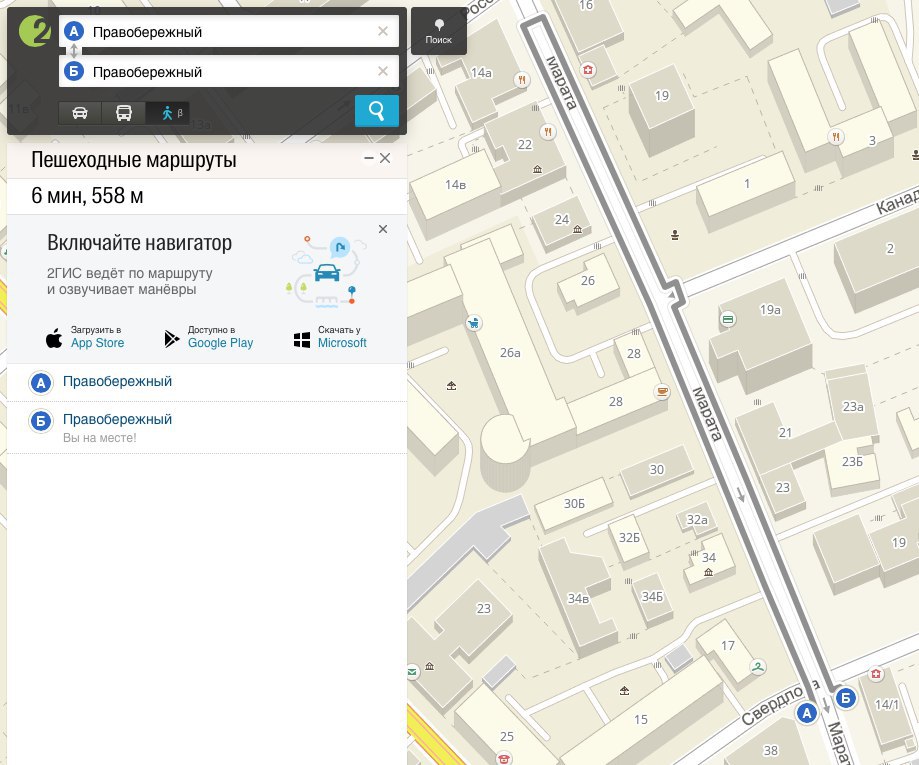Close the Пешеходные маршруты panel

tap(385, 158)
